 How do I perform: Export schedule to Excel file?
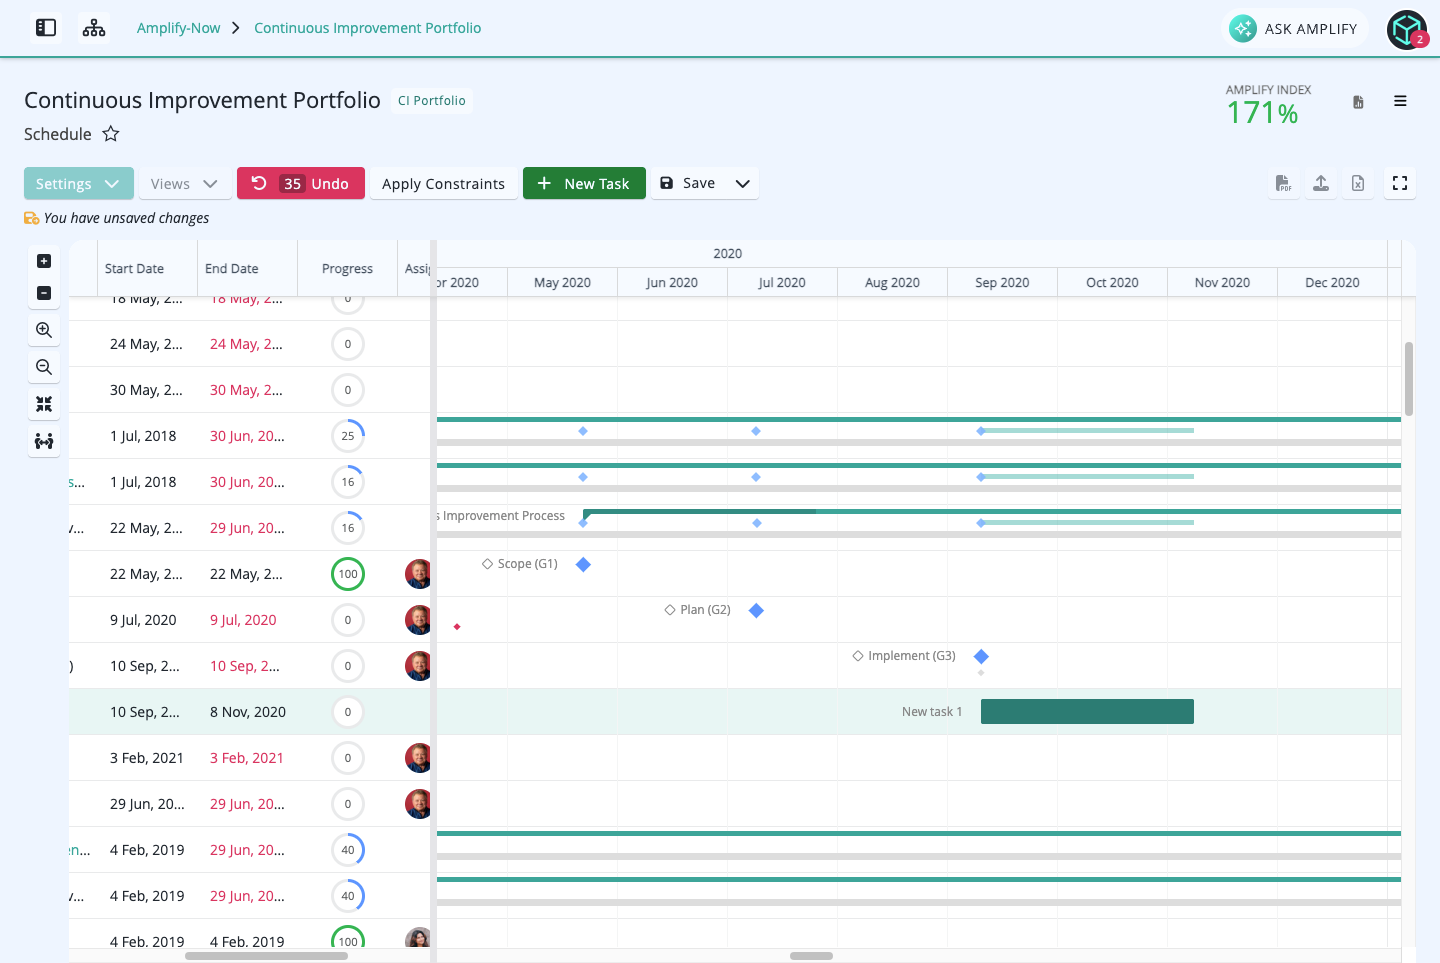[x=1358, y=183]
